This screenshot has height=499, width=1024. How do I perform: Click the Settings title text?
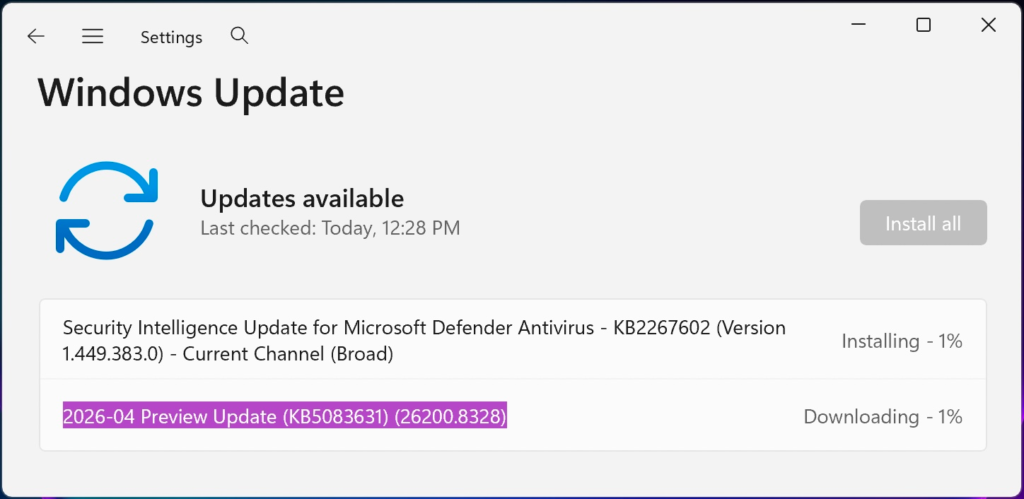[x=171, y=37]
